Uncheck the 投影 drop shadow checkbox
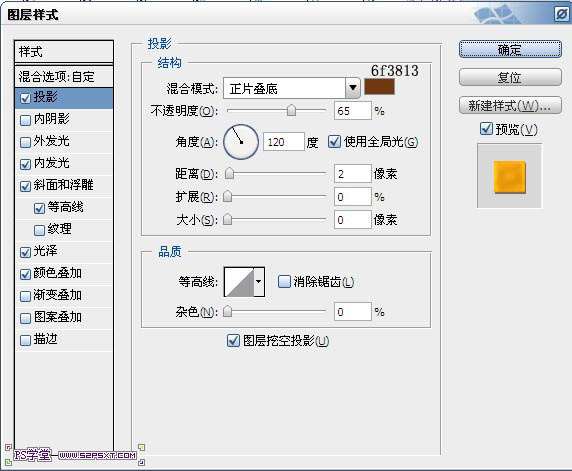This screenshot has width=572, height=471. (x=25, y=98)
